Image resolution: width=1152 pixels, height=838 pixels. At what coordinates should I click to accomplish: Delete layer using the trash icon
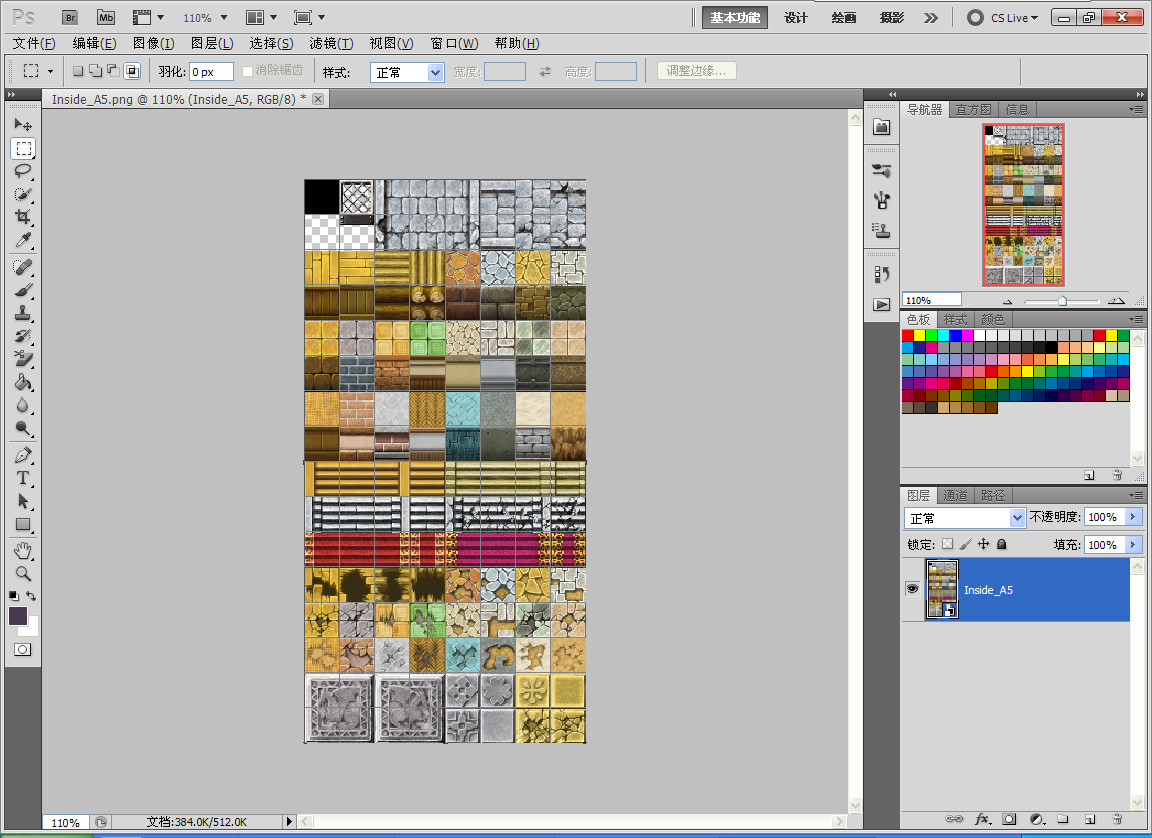[x=1117, y=819]
